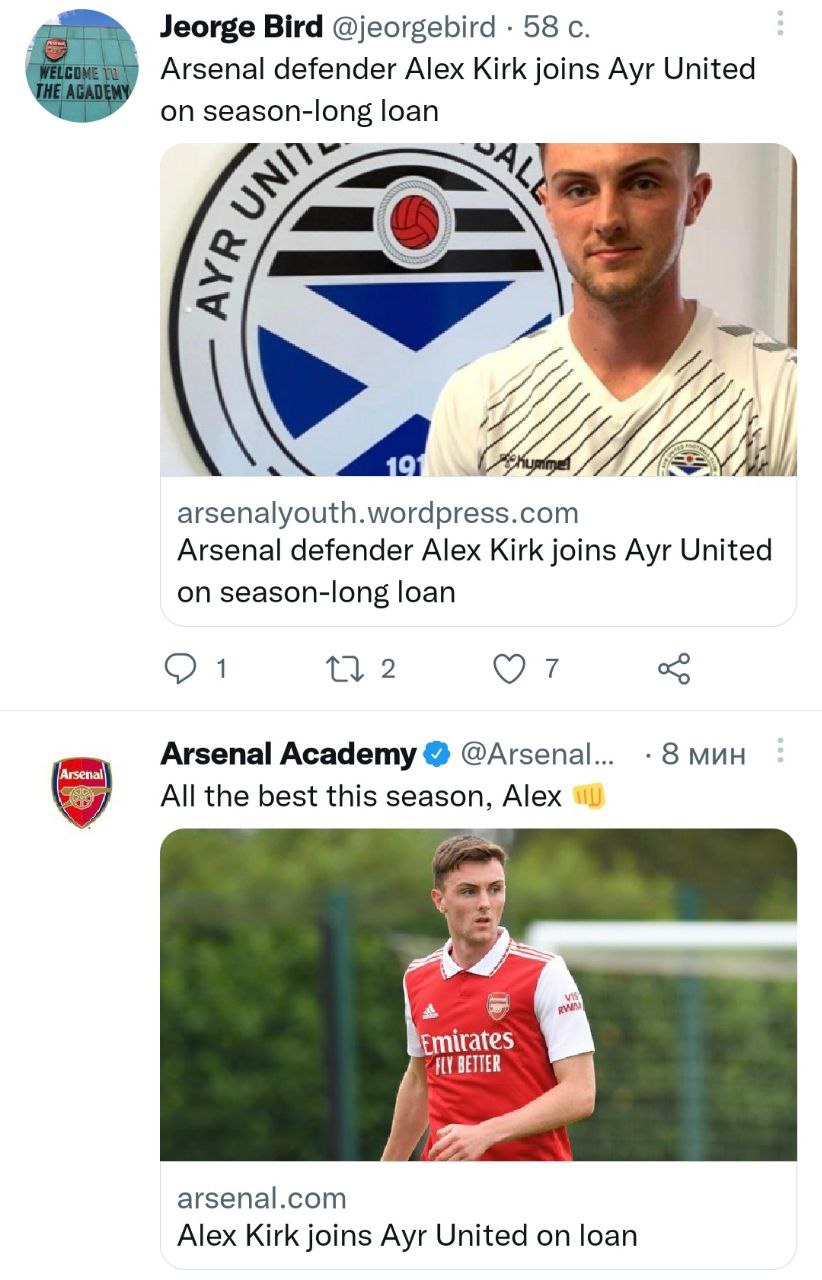Image resolution: width=822 pixels, height=1280 pixels.
Task: Open the three-dot menu on Jeorge Bird's tweet
Action: (781, 24)
